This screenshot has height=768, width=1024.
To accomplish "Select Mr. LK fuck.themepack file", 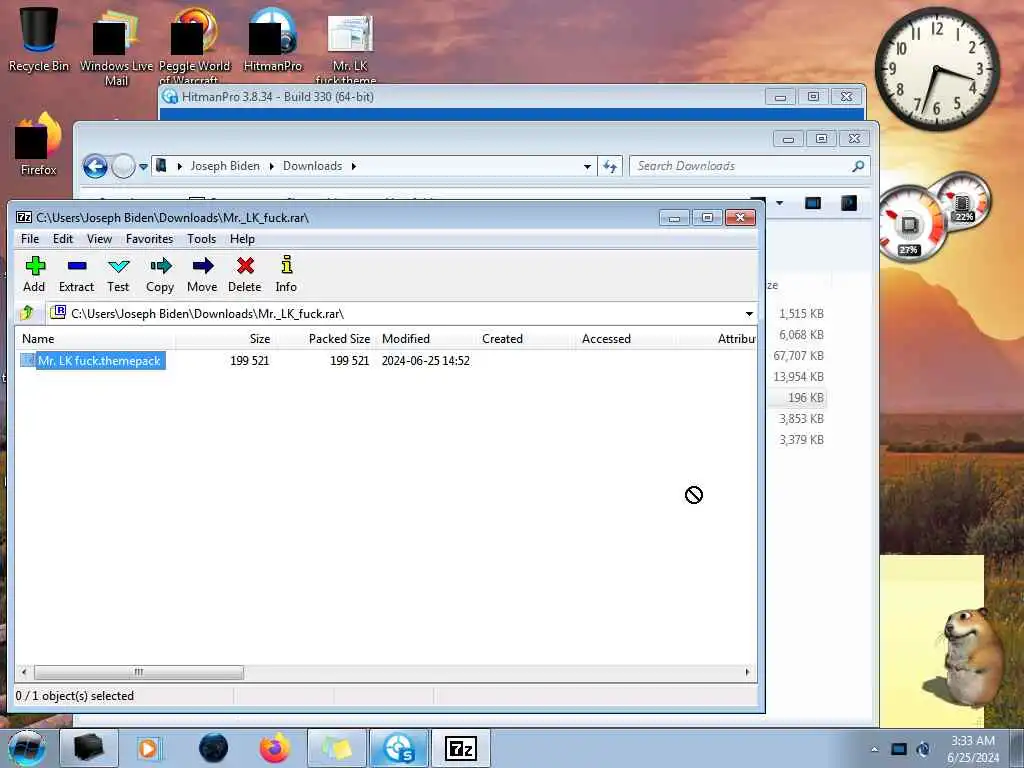I will [x=99, y=360].
